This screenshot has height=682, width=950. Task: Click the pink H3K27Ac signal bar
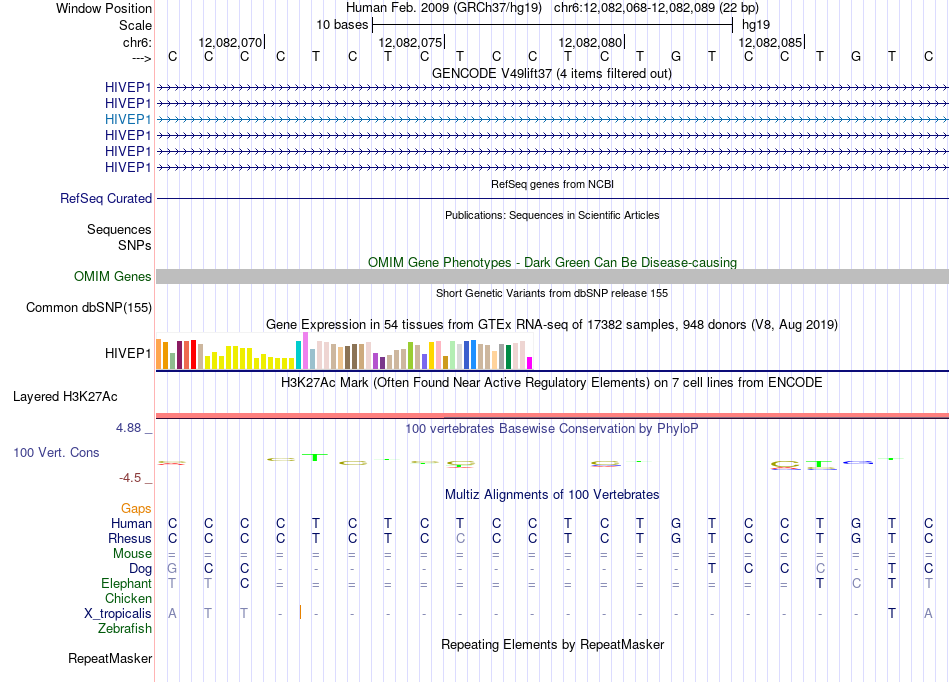pyautogui.click(x=552, y=415)
